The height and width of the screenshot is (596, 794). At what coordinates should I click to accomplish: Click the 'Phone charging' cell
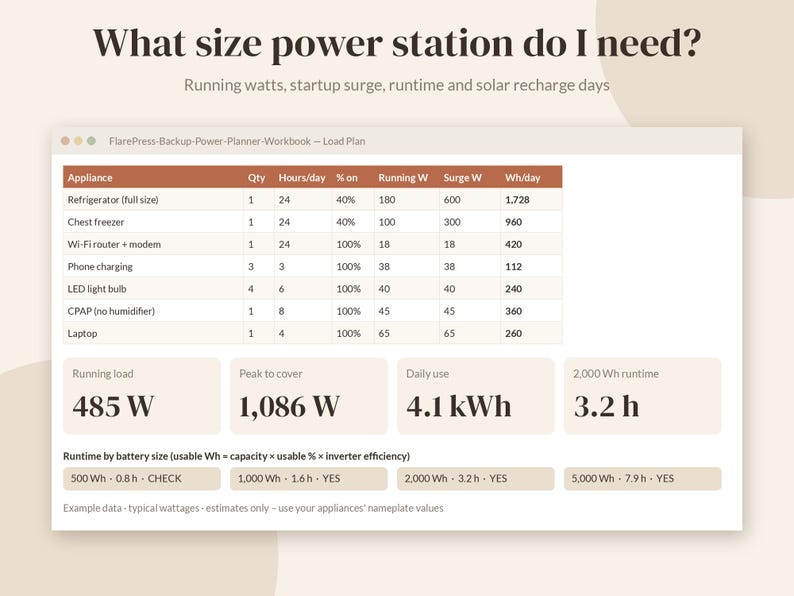tap(153, 266)
